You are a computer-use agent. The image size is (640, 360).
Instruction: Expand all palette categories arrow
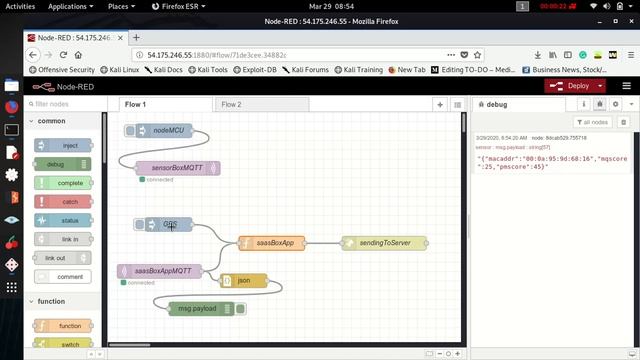click(x=99, y=354)
